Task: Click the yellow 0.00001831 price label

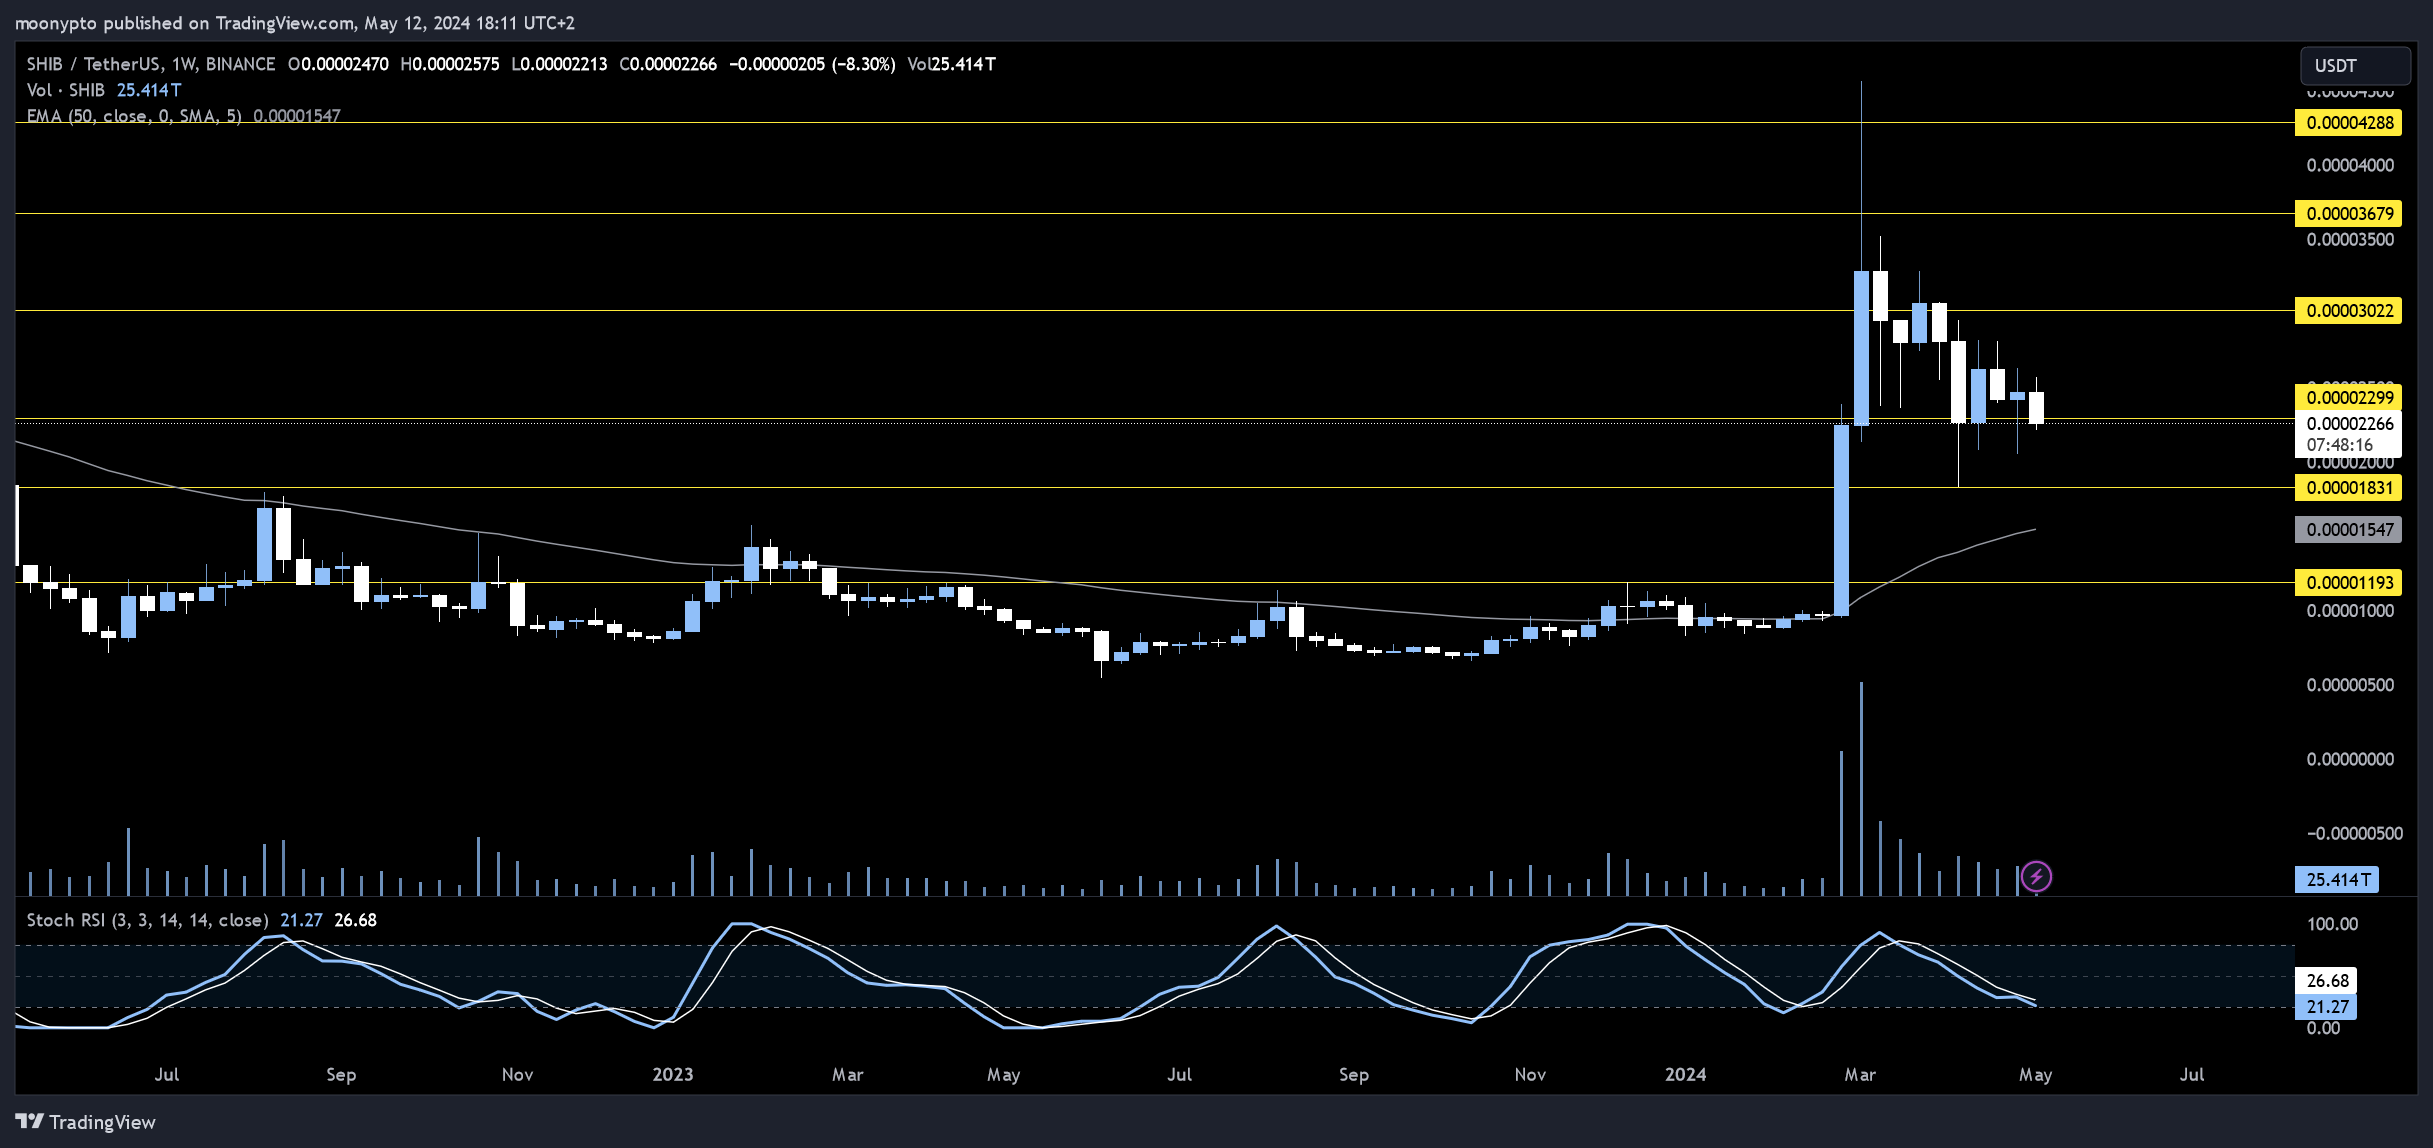Action: pyautogui.click(x=2348, y=488)
